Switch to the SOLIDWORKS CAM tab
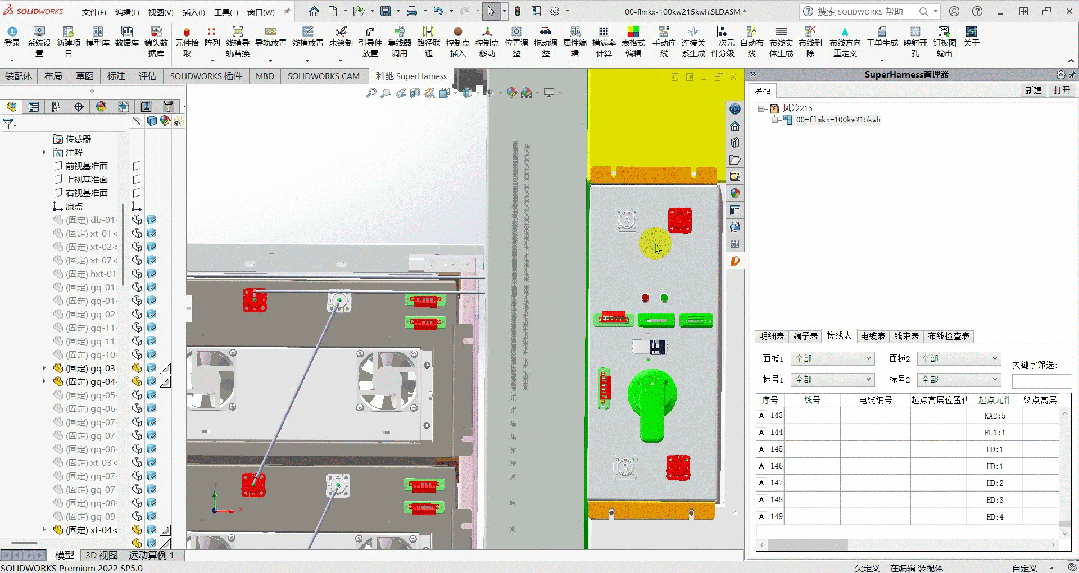 pos(323,76)
